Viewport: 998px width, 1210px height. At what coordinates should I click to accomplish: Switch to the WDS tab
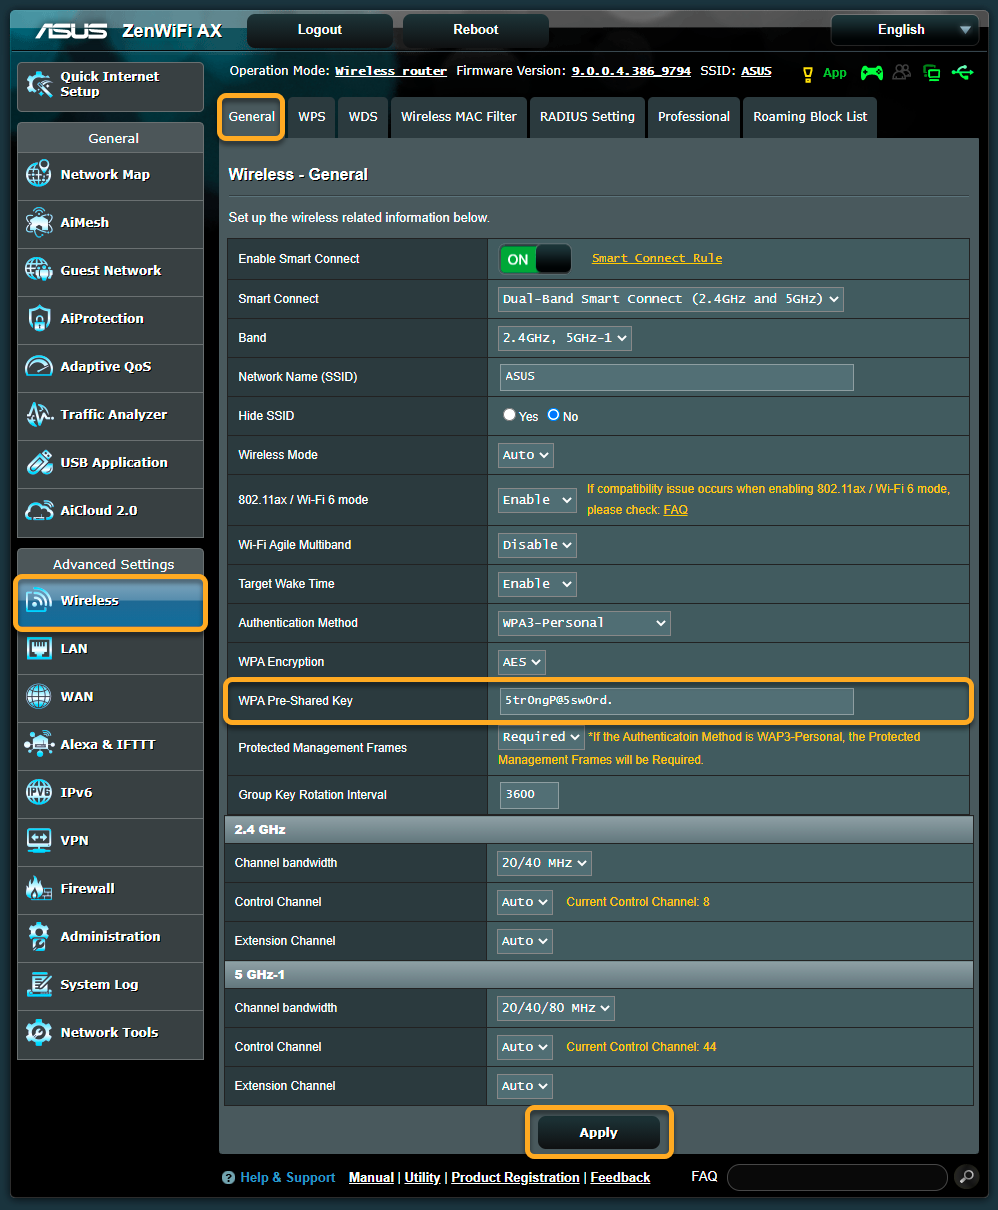point(363,117)
